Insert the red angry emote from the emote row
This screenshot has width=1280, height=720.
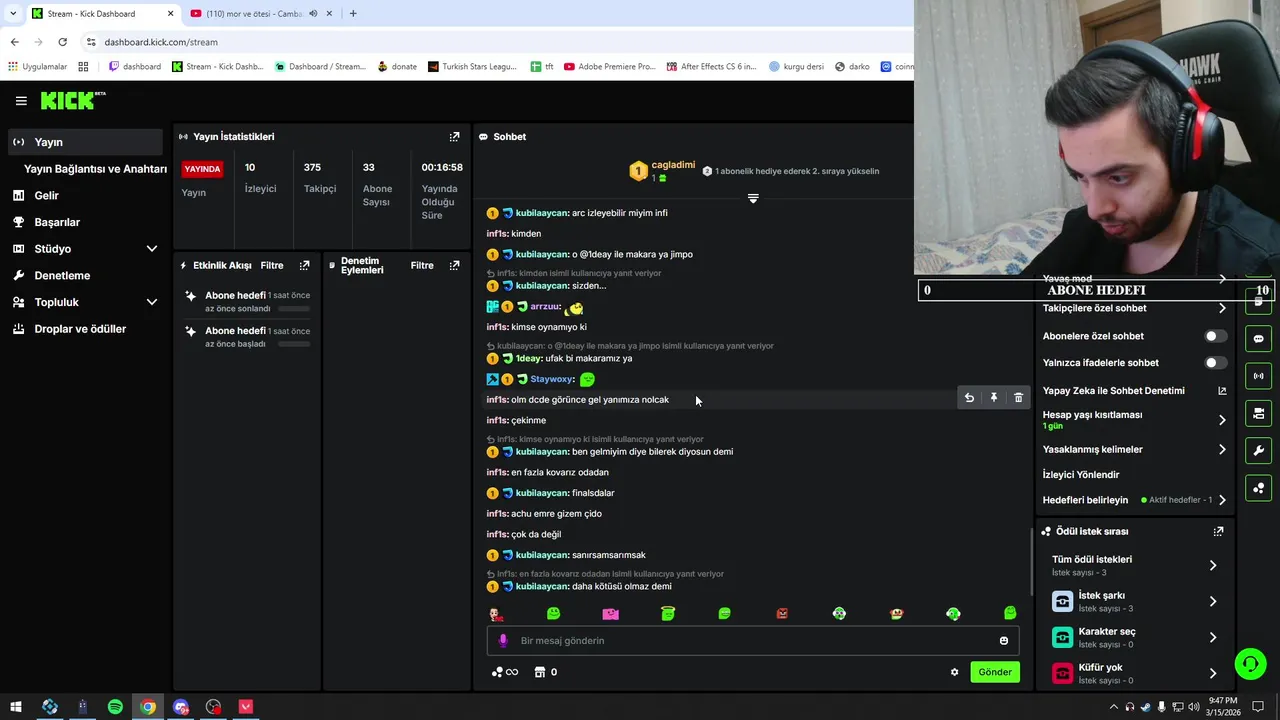coord(782,613)
